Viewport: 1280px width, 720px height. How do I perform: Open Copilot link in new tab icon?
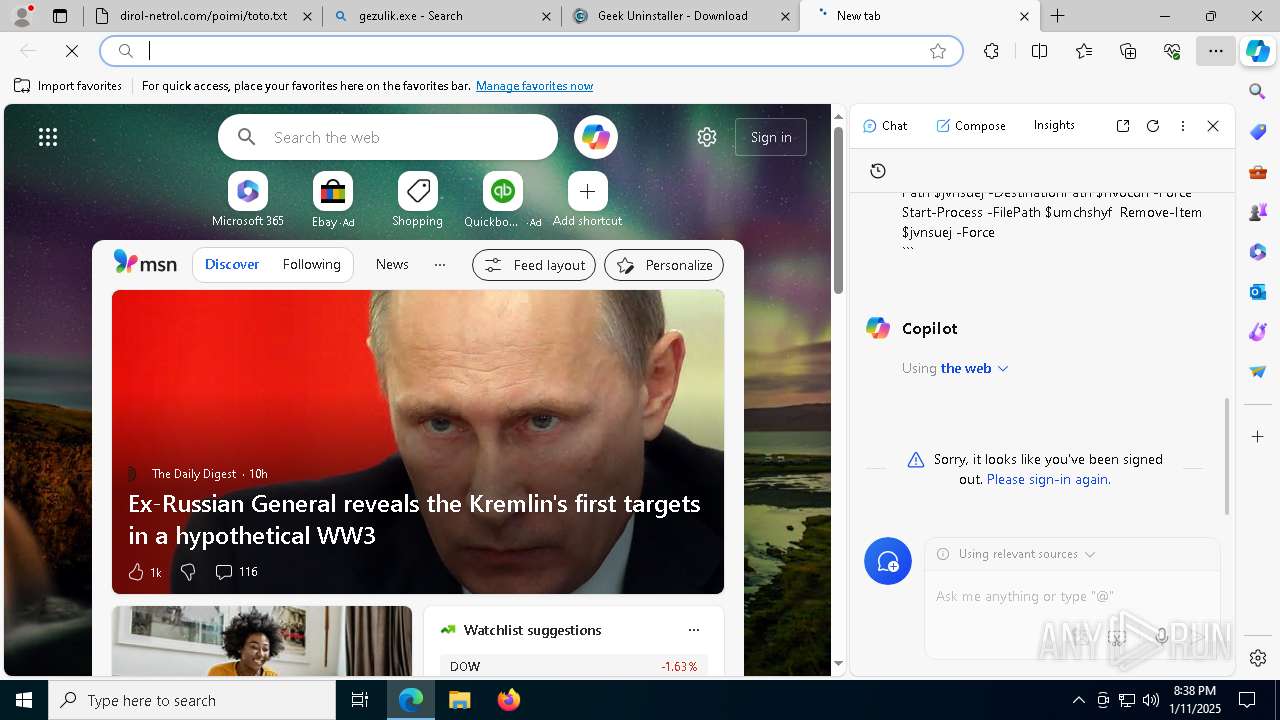coord(1123,126)
